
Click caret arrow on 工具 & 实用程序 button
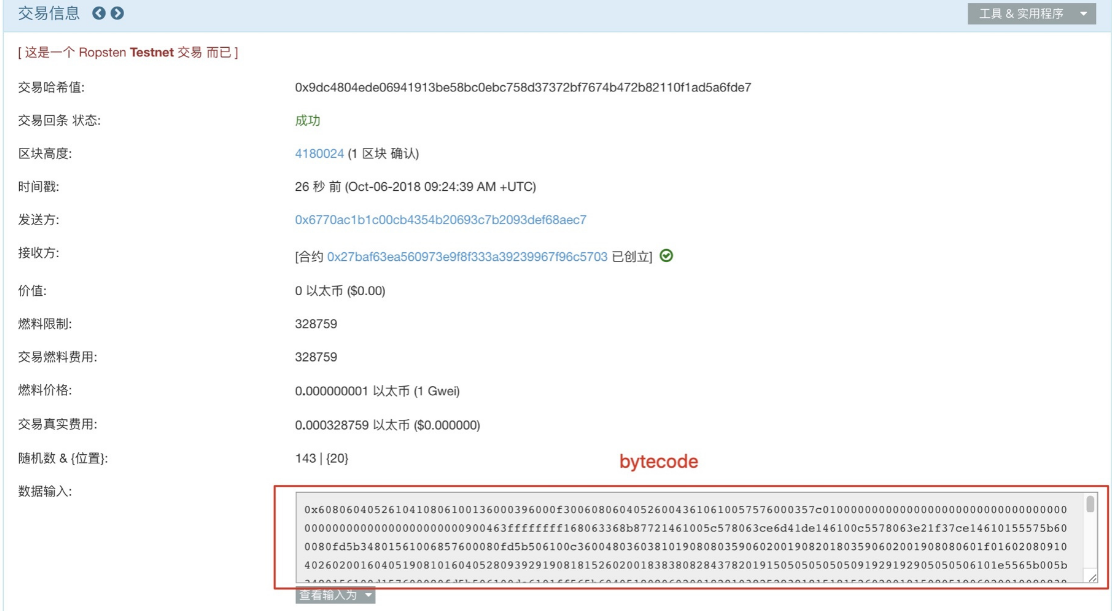[x=1083, y=14]
